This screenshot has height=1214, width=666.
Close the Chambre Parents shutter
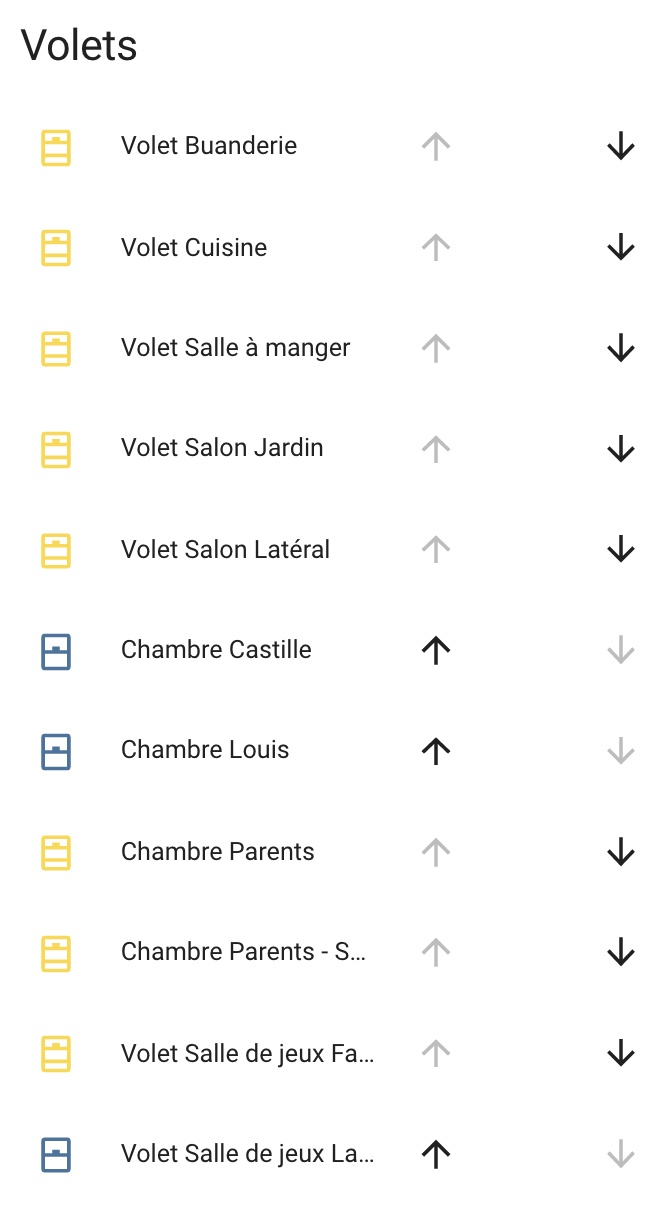[x=621, y=852]
